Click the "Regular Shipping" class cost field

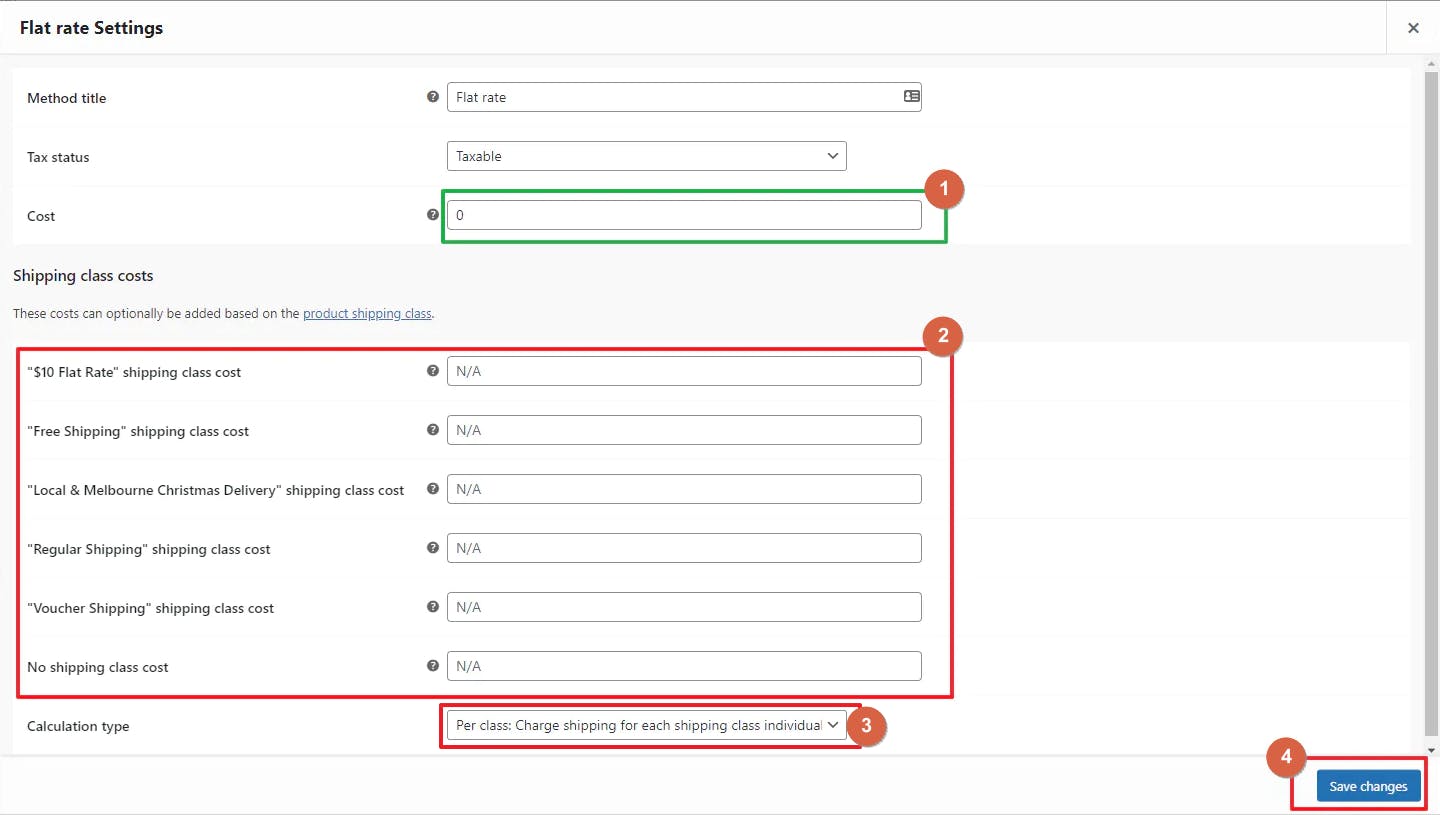[684, 548]
